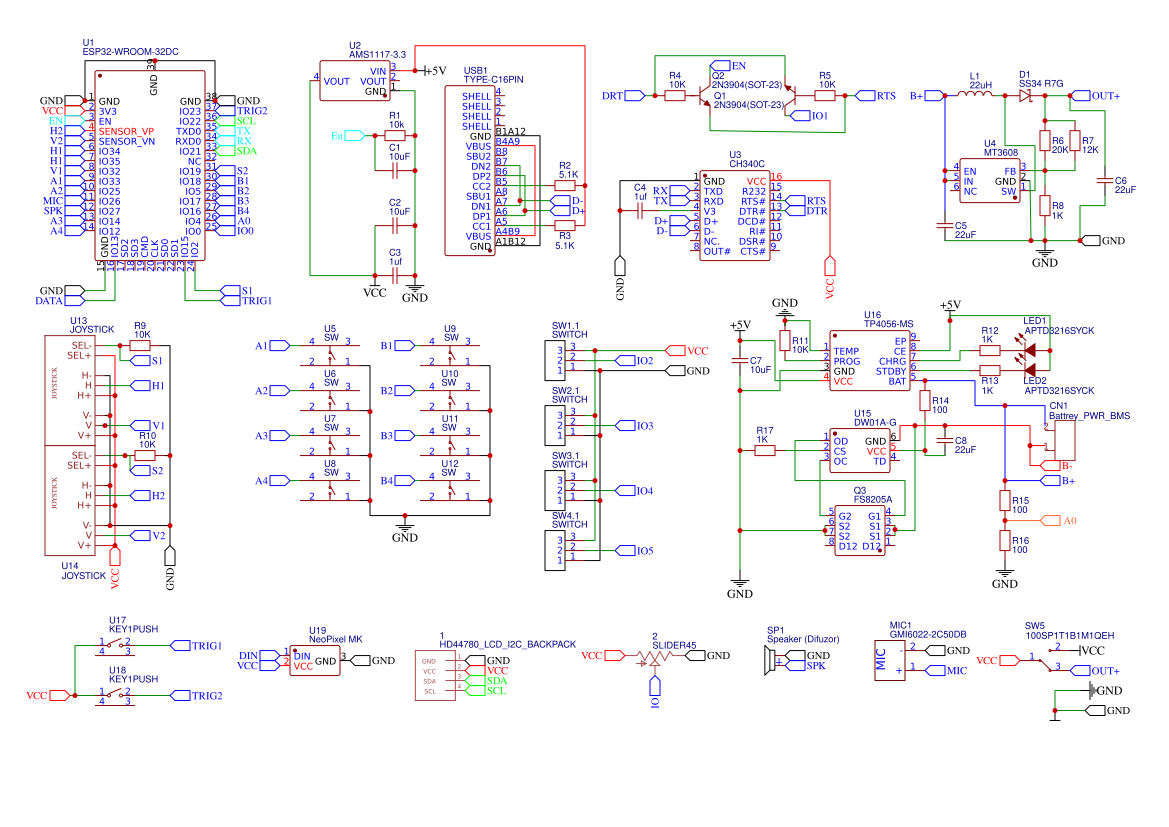Viewport: 1169px width, 827px height.
Task: Click the cyan En net flag near R1
Action: (347, 136)
